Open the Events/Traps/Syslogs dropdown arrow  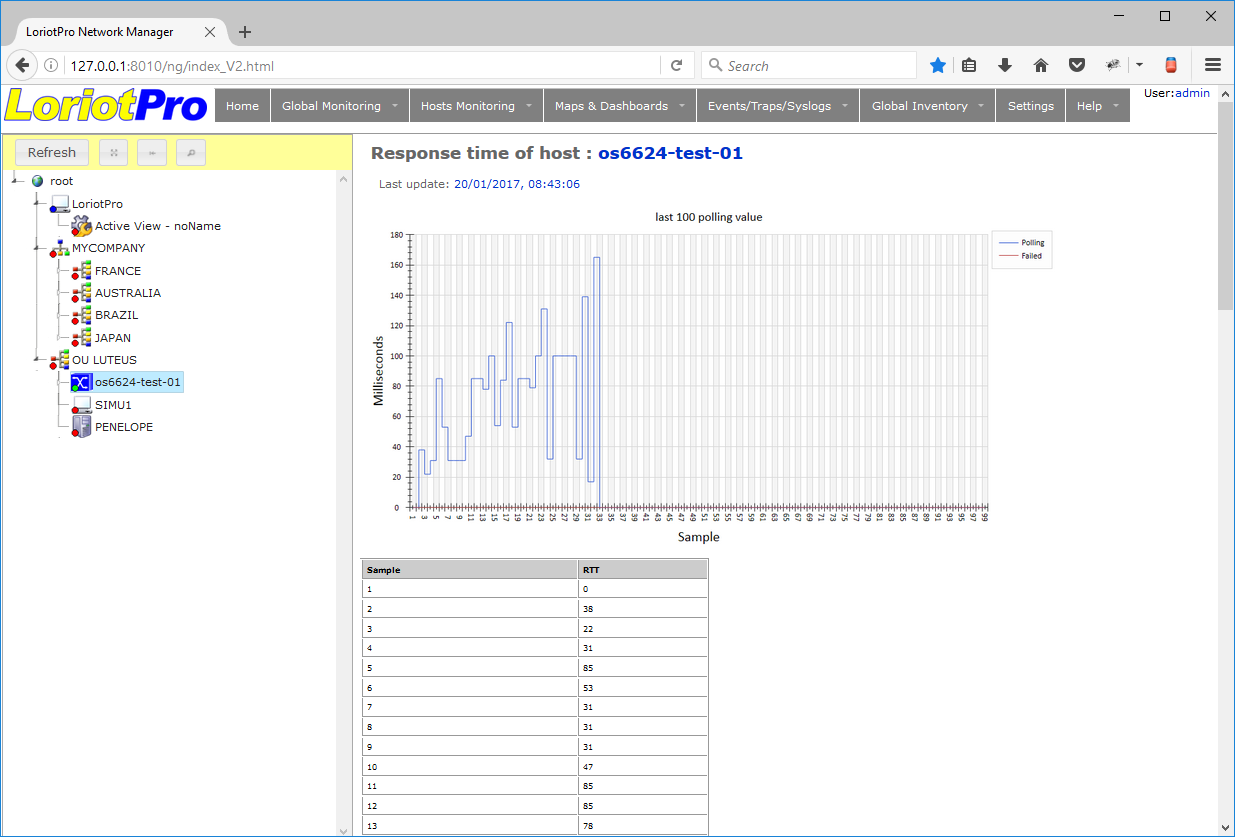[845, 106]
